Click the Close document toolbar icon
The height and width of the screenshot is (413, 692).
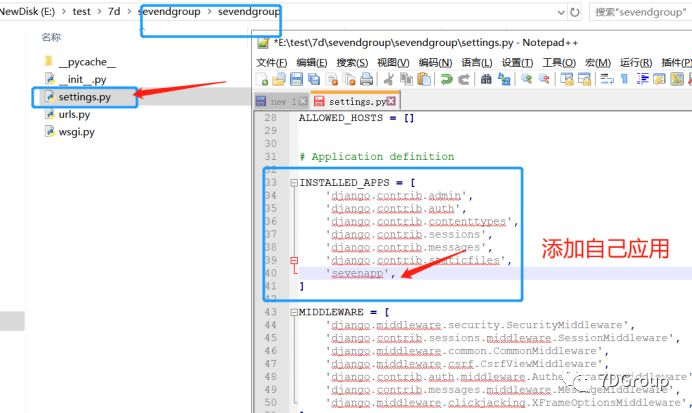pos(332,79)
